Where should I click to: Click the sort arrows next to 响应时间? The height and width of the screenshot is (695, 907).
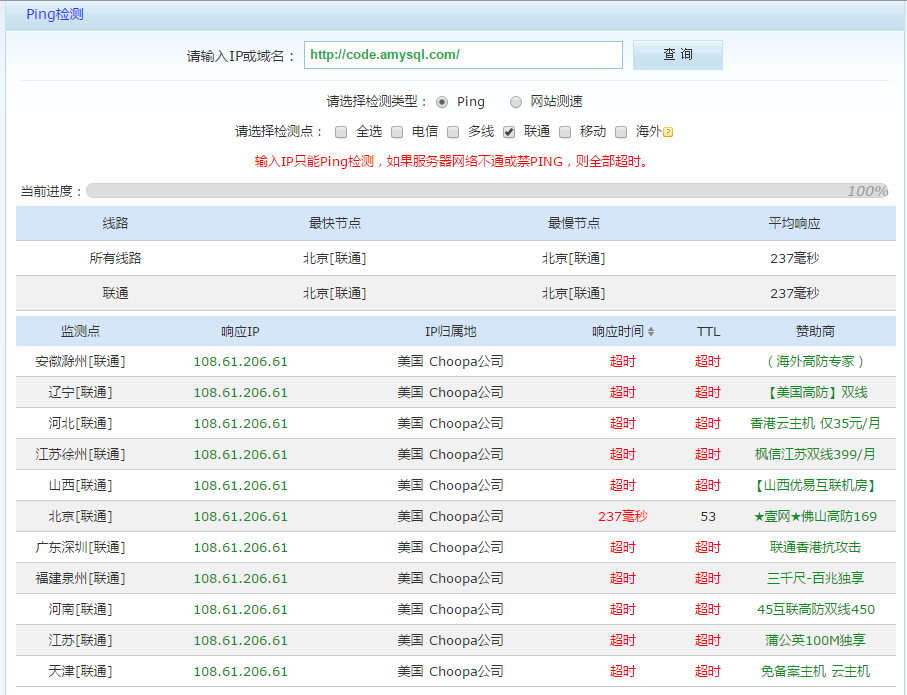(x=651, y=332)
